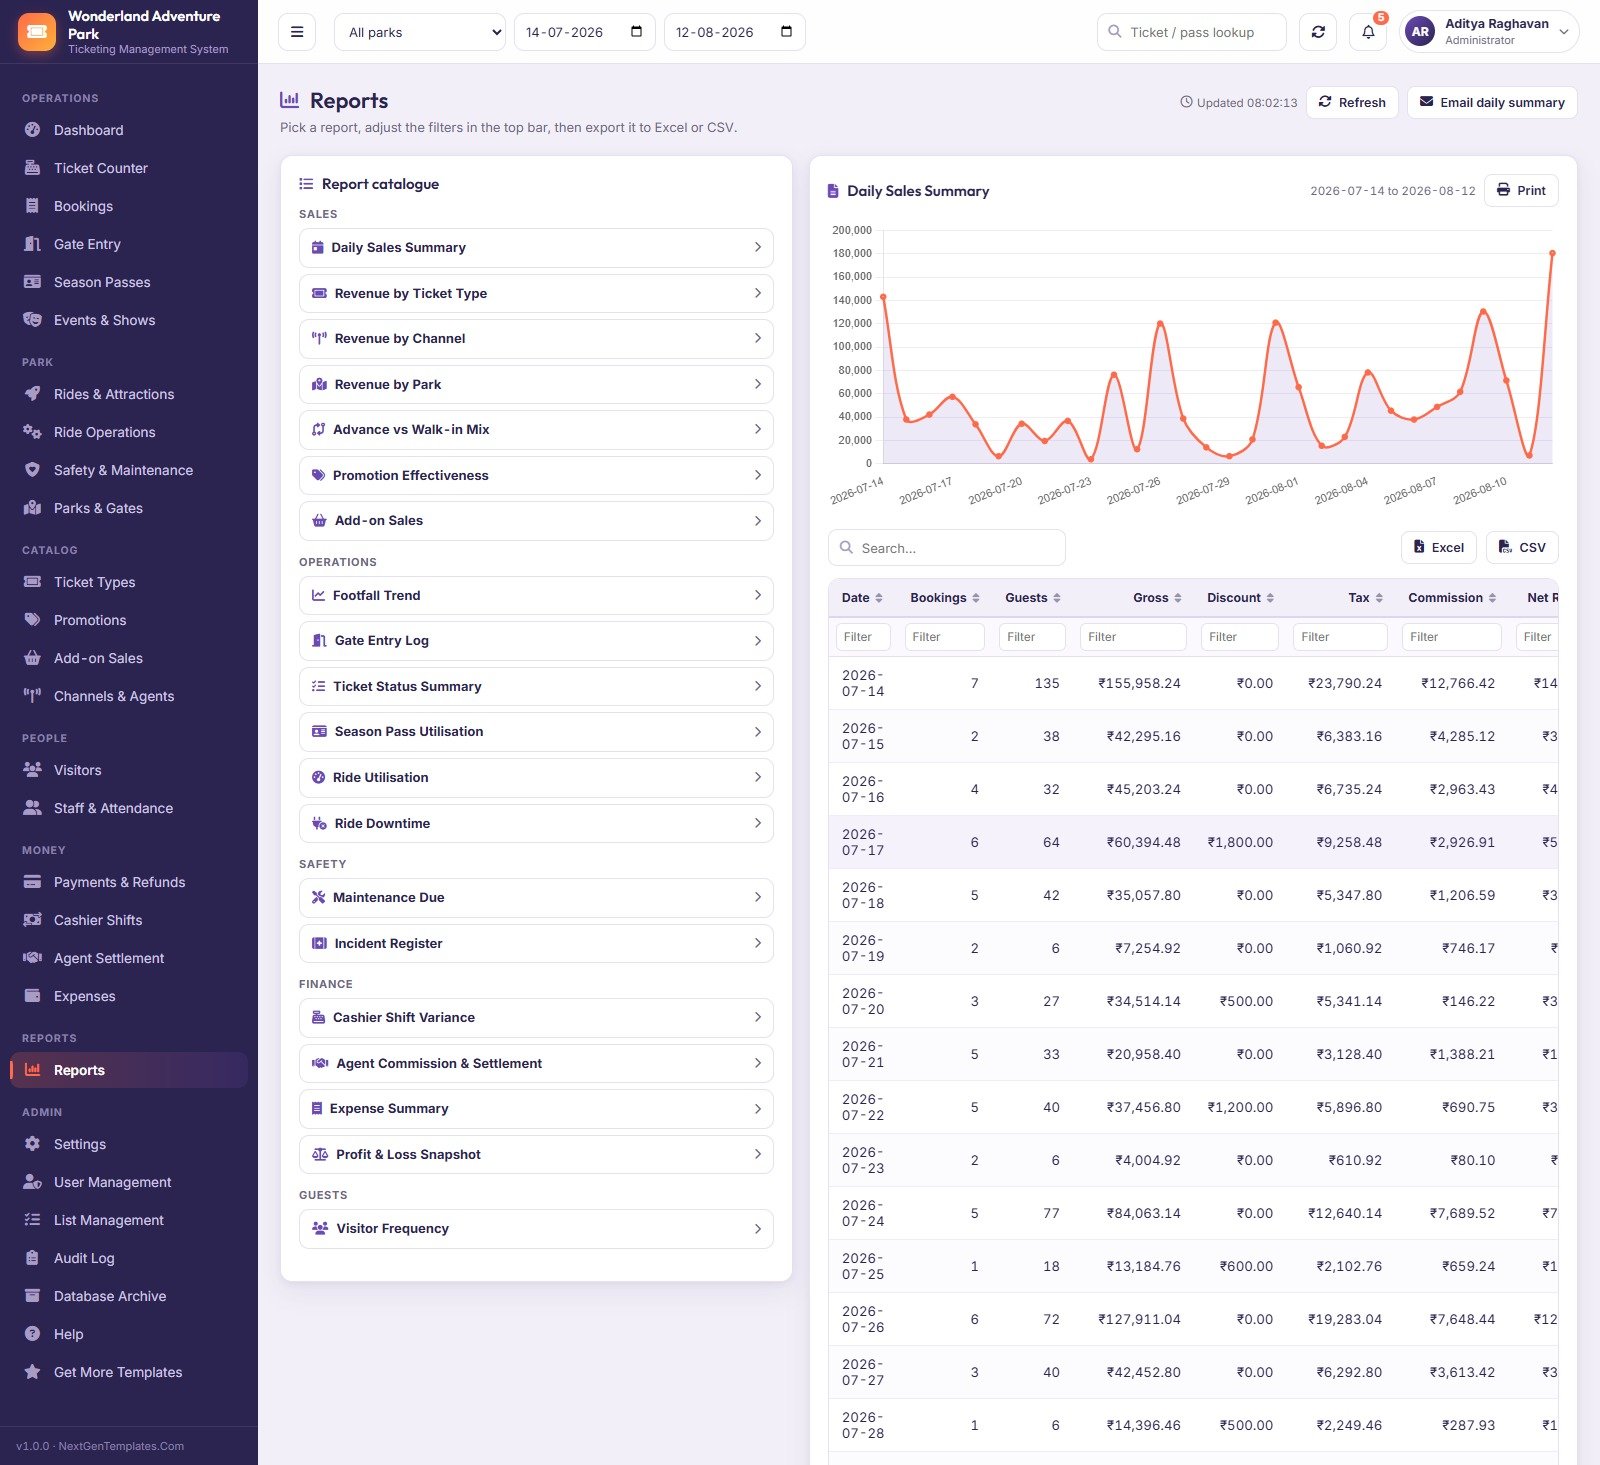Sort table by Bookings column
This screenshot has height=1465, width=1600.
pyautogui.click(x=944, y=598)
